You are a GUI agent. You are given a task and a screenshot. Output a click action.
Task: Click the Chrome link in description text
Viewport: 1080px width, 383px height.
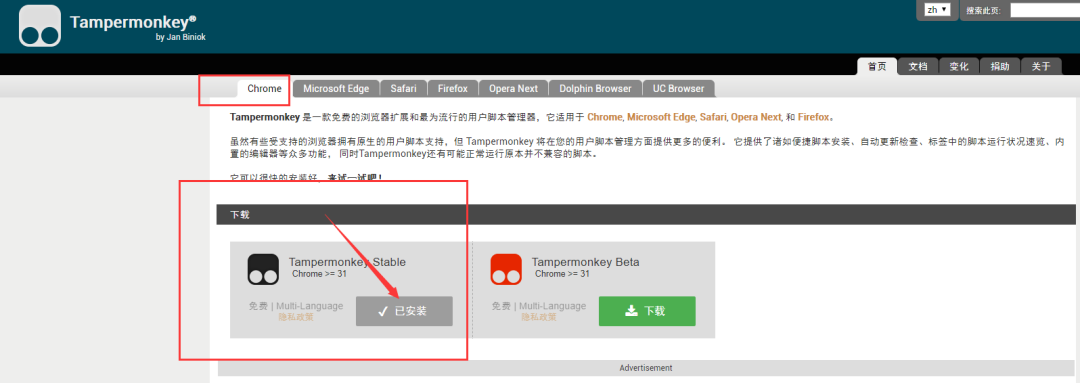click(x=604, y=117)
